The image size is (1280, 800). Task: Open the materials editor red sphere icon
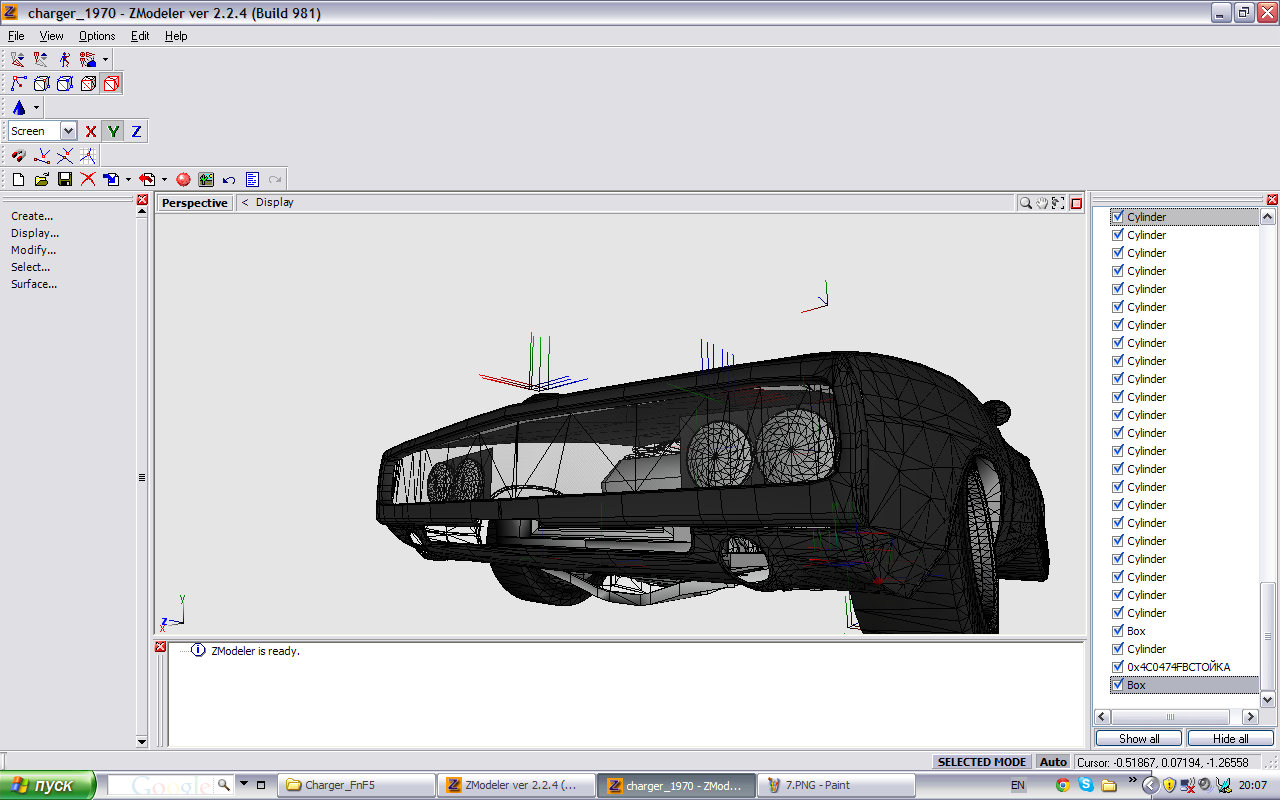[183, 180]
